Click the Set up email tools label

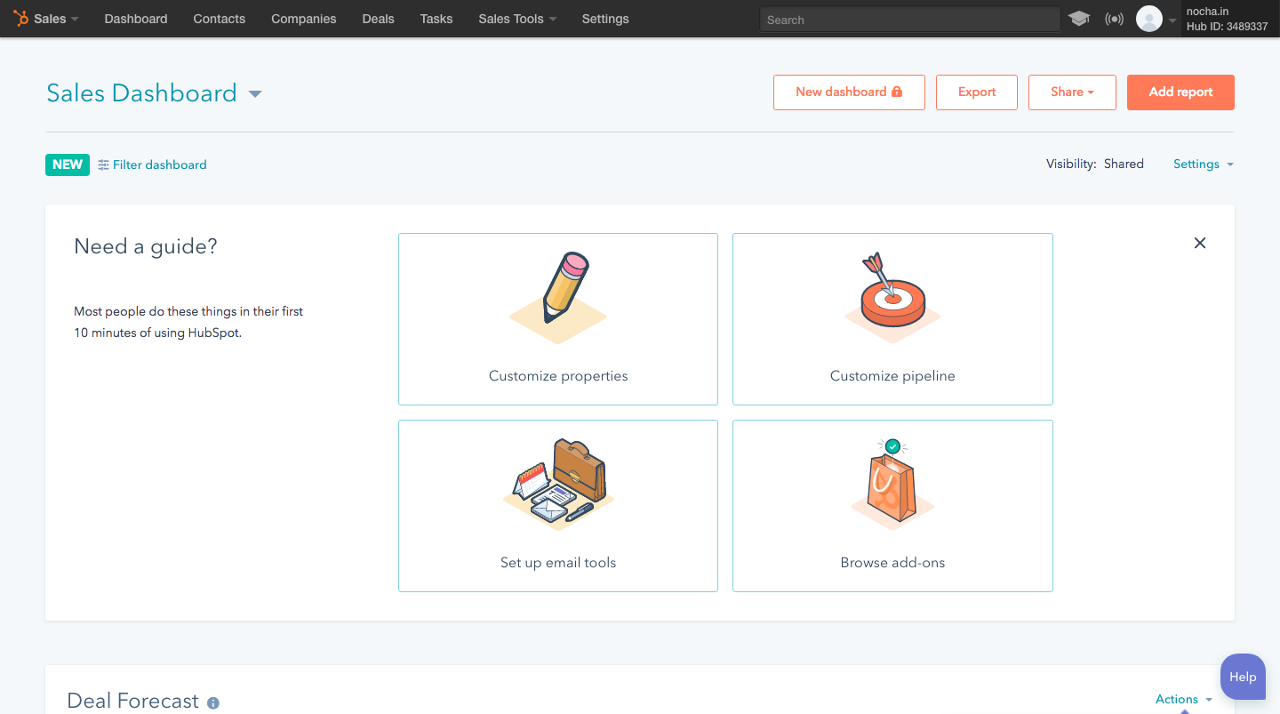[x=558, y=562]
